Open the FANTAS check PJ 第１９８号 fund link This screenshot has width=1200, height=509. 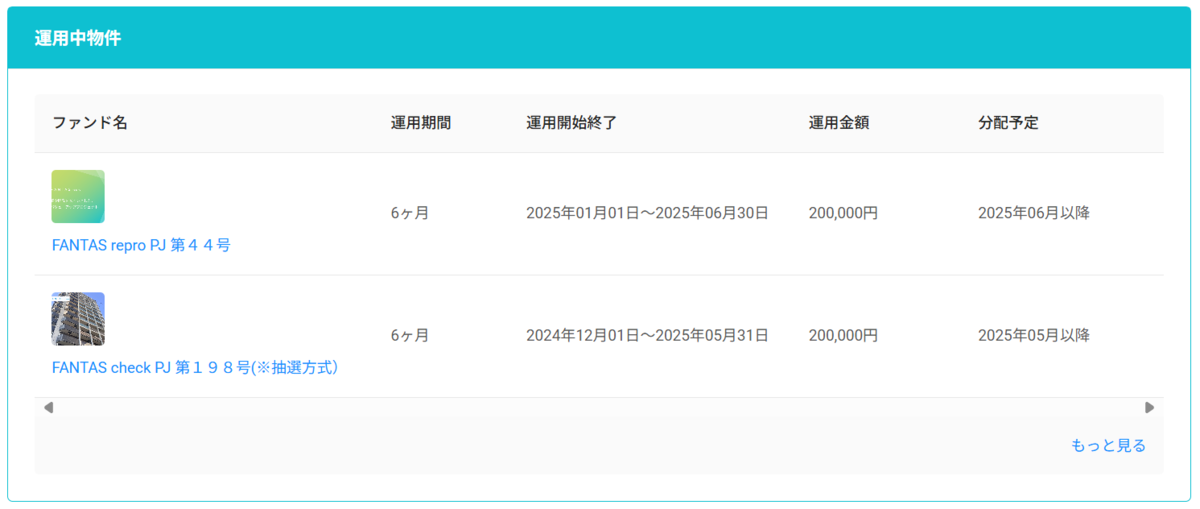point(195,368)
